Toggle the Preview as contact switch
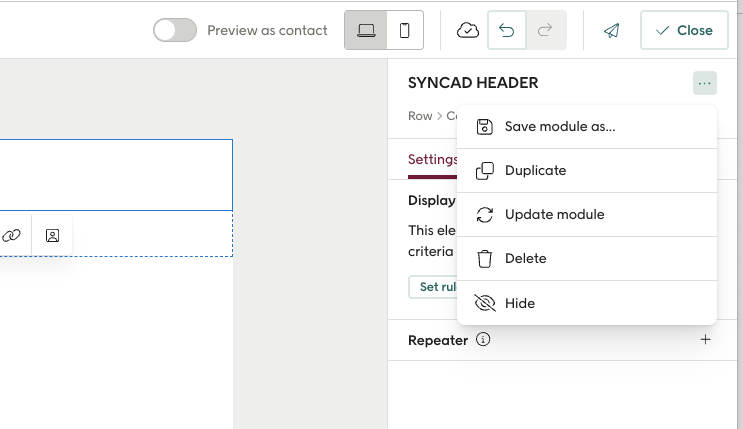The width and height of the screenshot is (743, 429). (x=174, y=30)
